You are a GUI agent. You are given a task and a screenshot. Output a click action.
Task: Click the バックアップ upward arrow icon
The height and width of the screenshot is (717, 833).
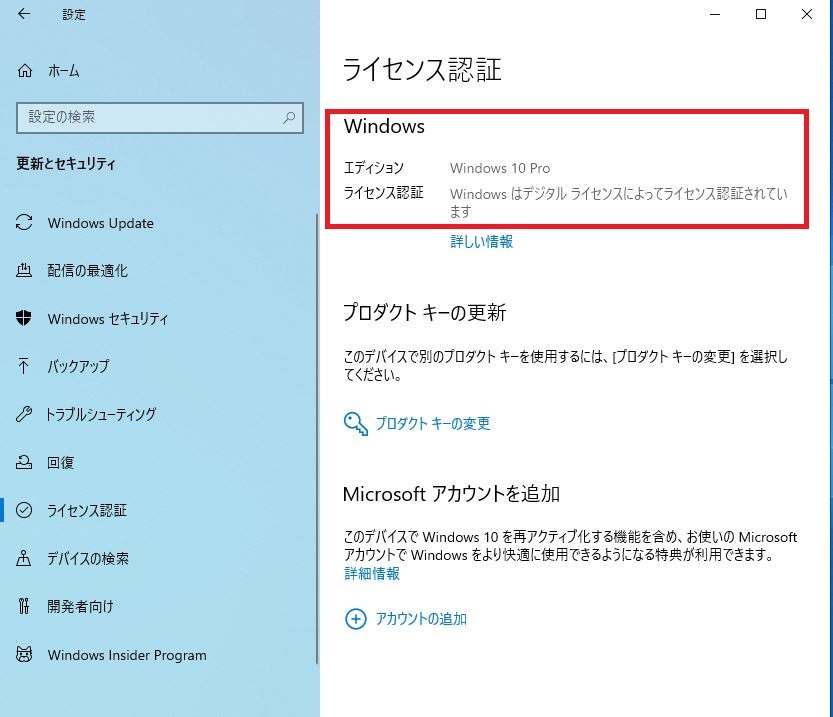(x=23, y=366)
